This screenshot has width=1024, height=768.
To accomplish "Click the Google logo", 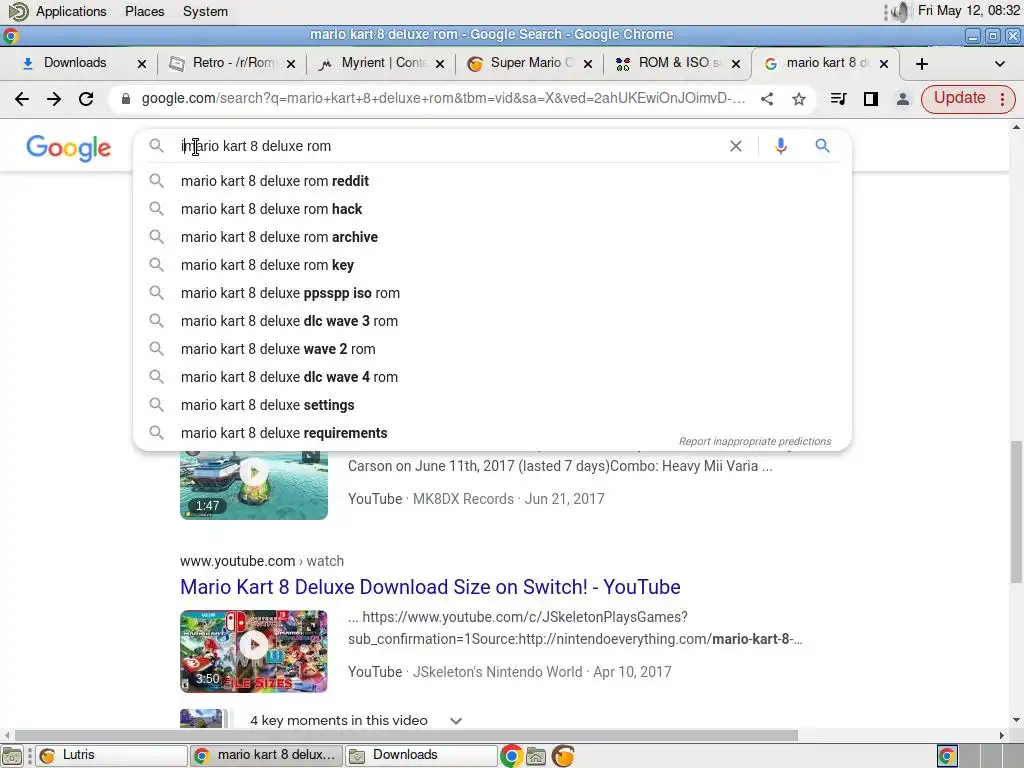I will pyautogui.click(x=69, y=148).
